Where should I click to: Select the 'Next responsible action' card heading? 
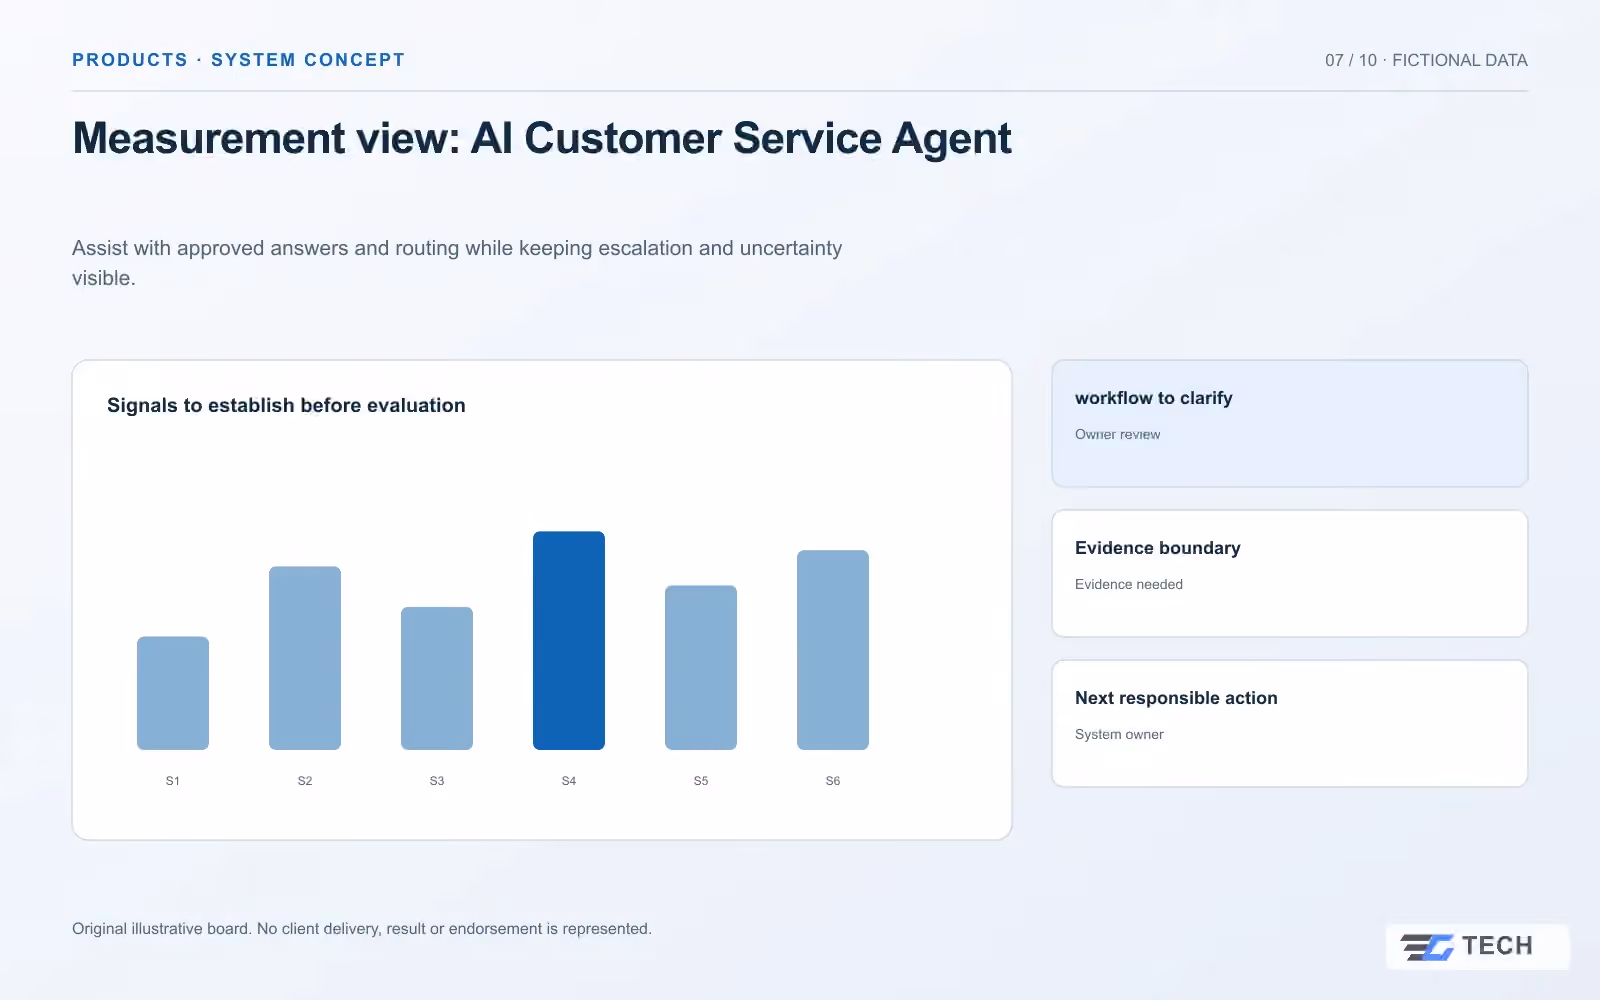coord(1176,698)
